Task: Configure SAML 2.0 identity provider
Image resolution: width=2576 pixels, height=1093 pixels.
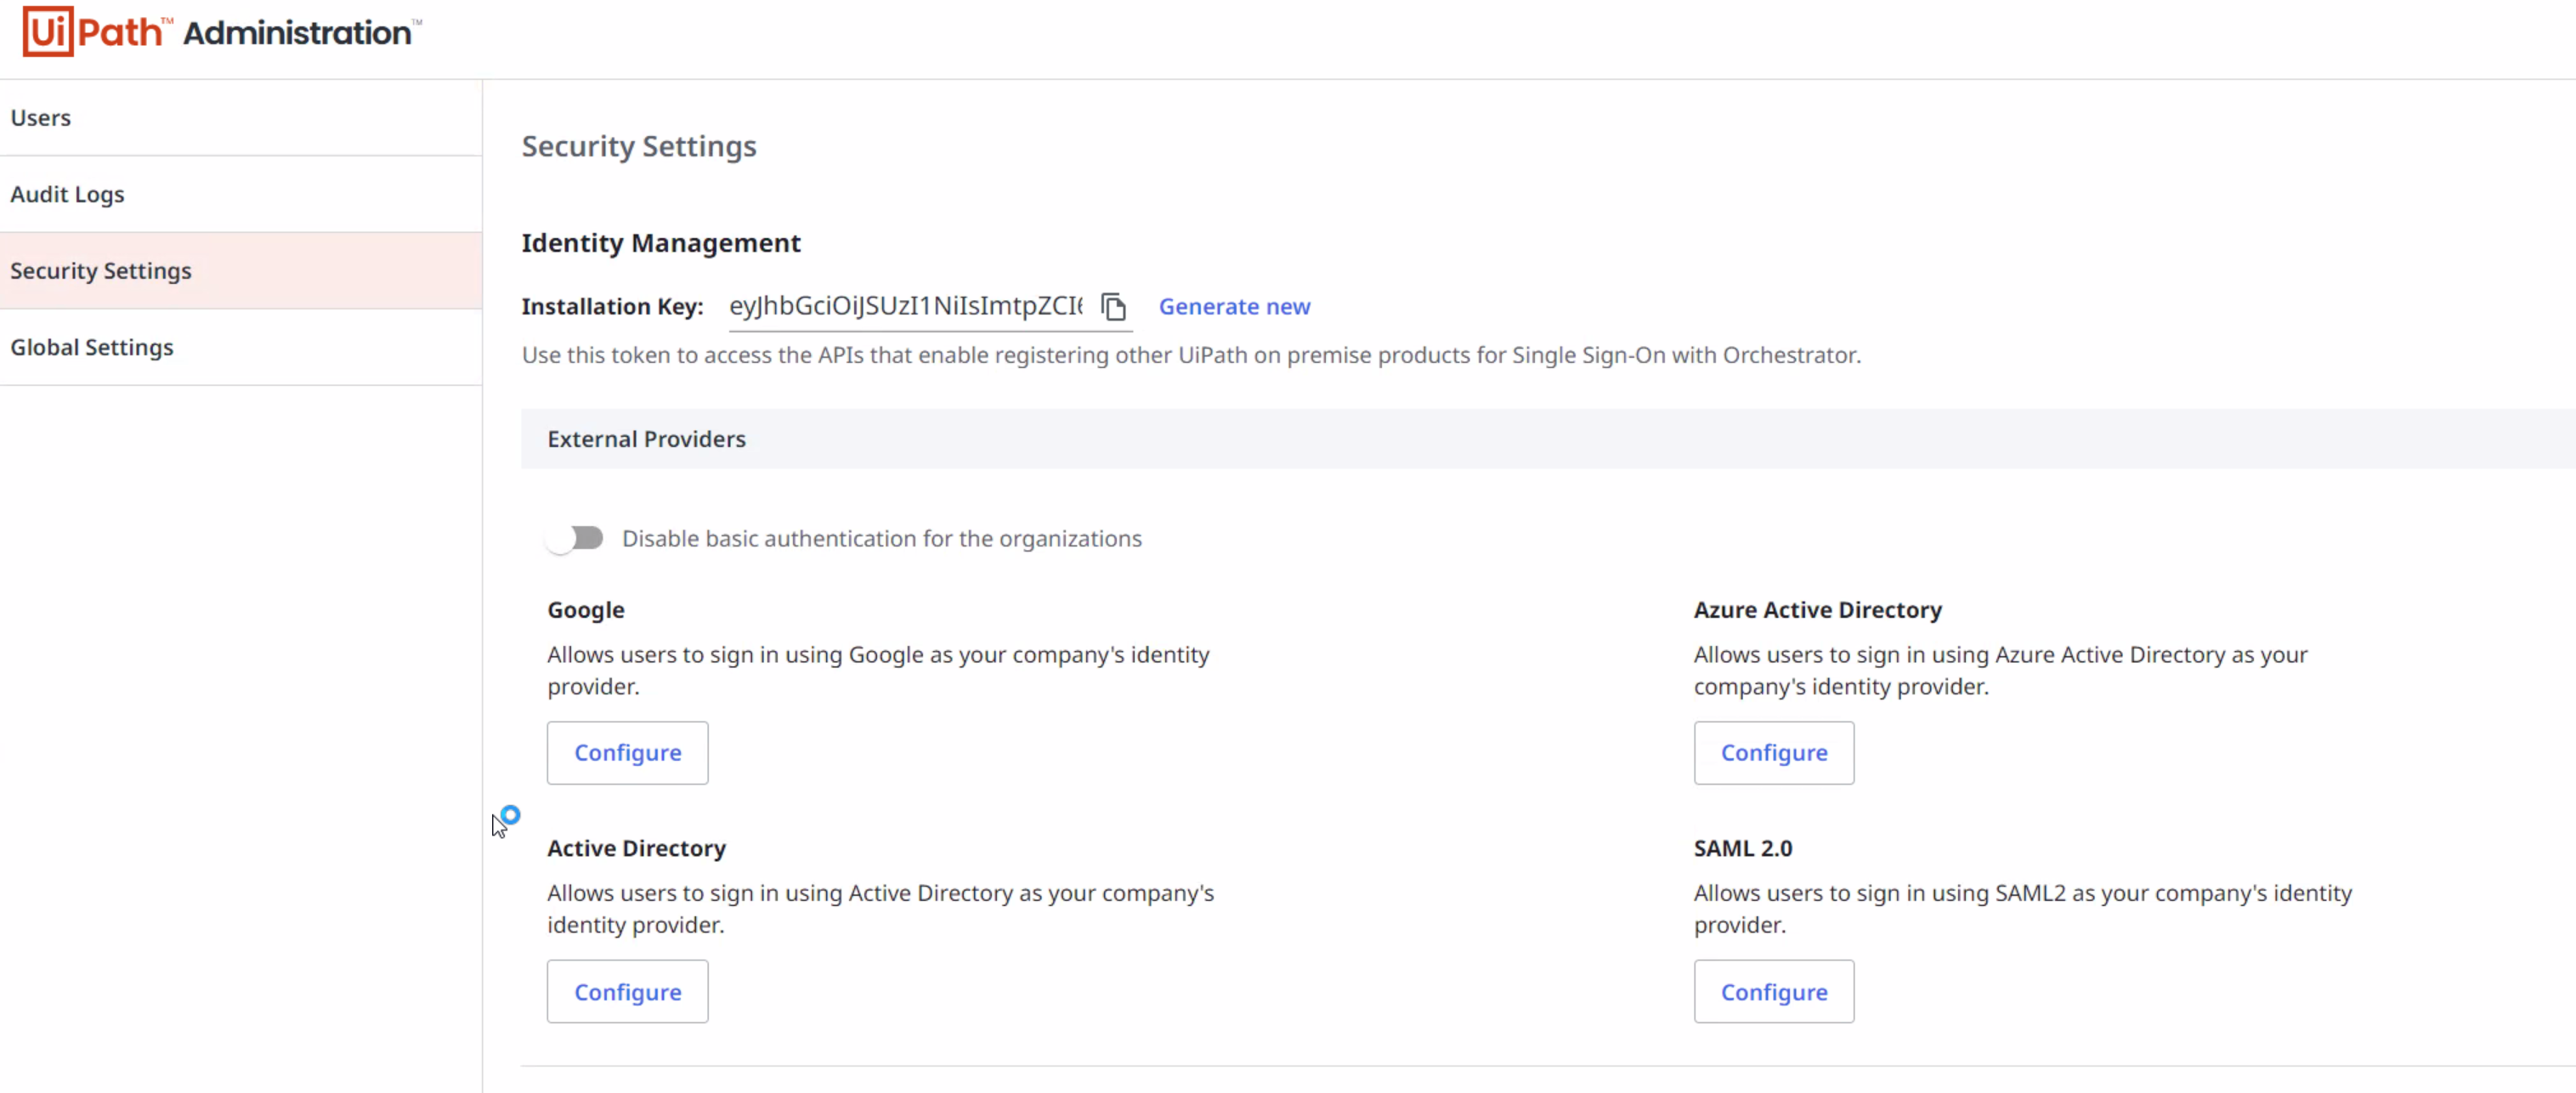Action: 1775,991
